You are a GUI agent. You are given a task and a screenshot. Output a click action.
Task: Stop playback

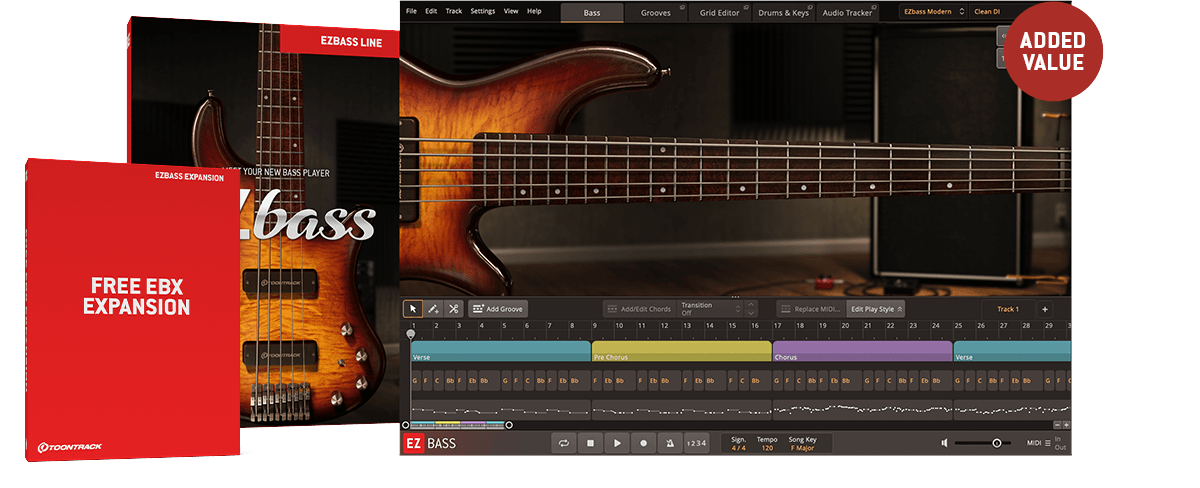click(x=591, y=443)
